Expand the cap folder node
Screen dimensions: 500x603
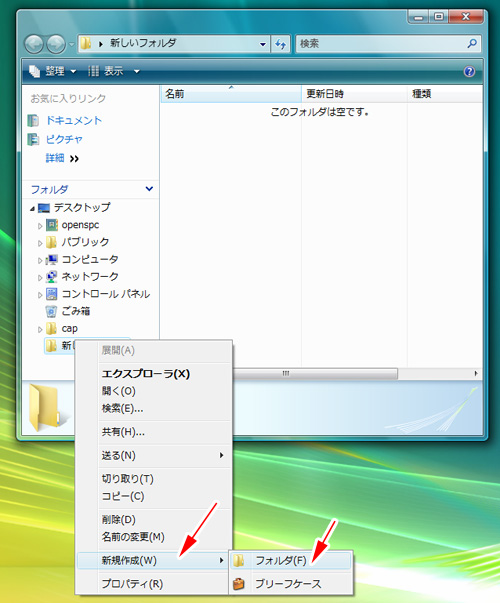tap(40, 330)
